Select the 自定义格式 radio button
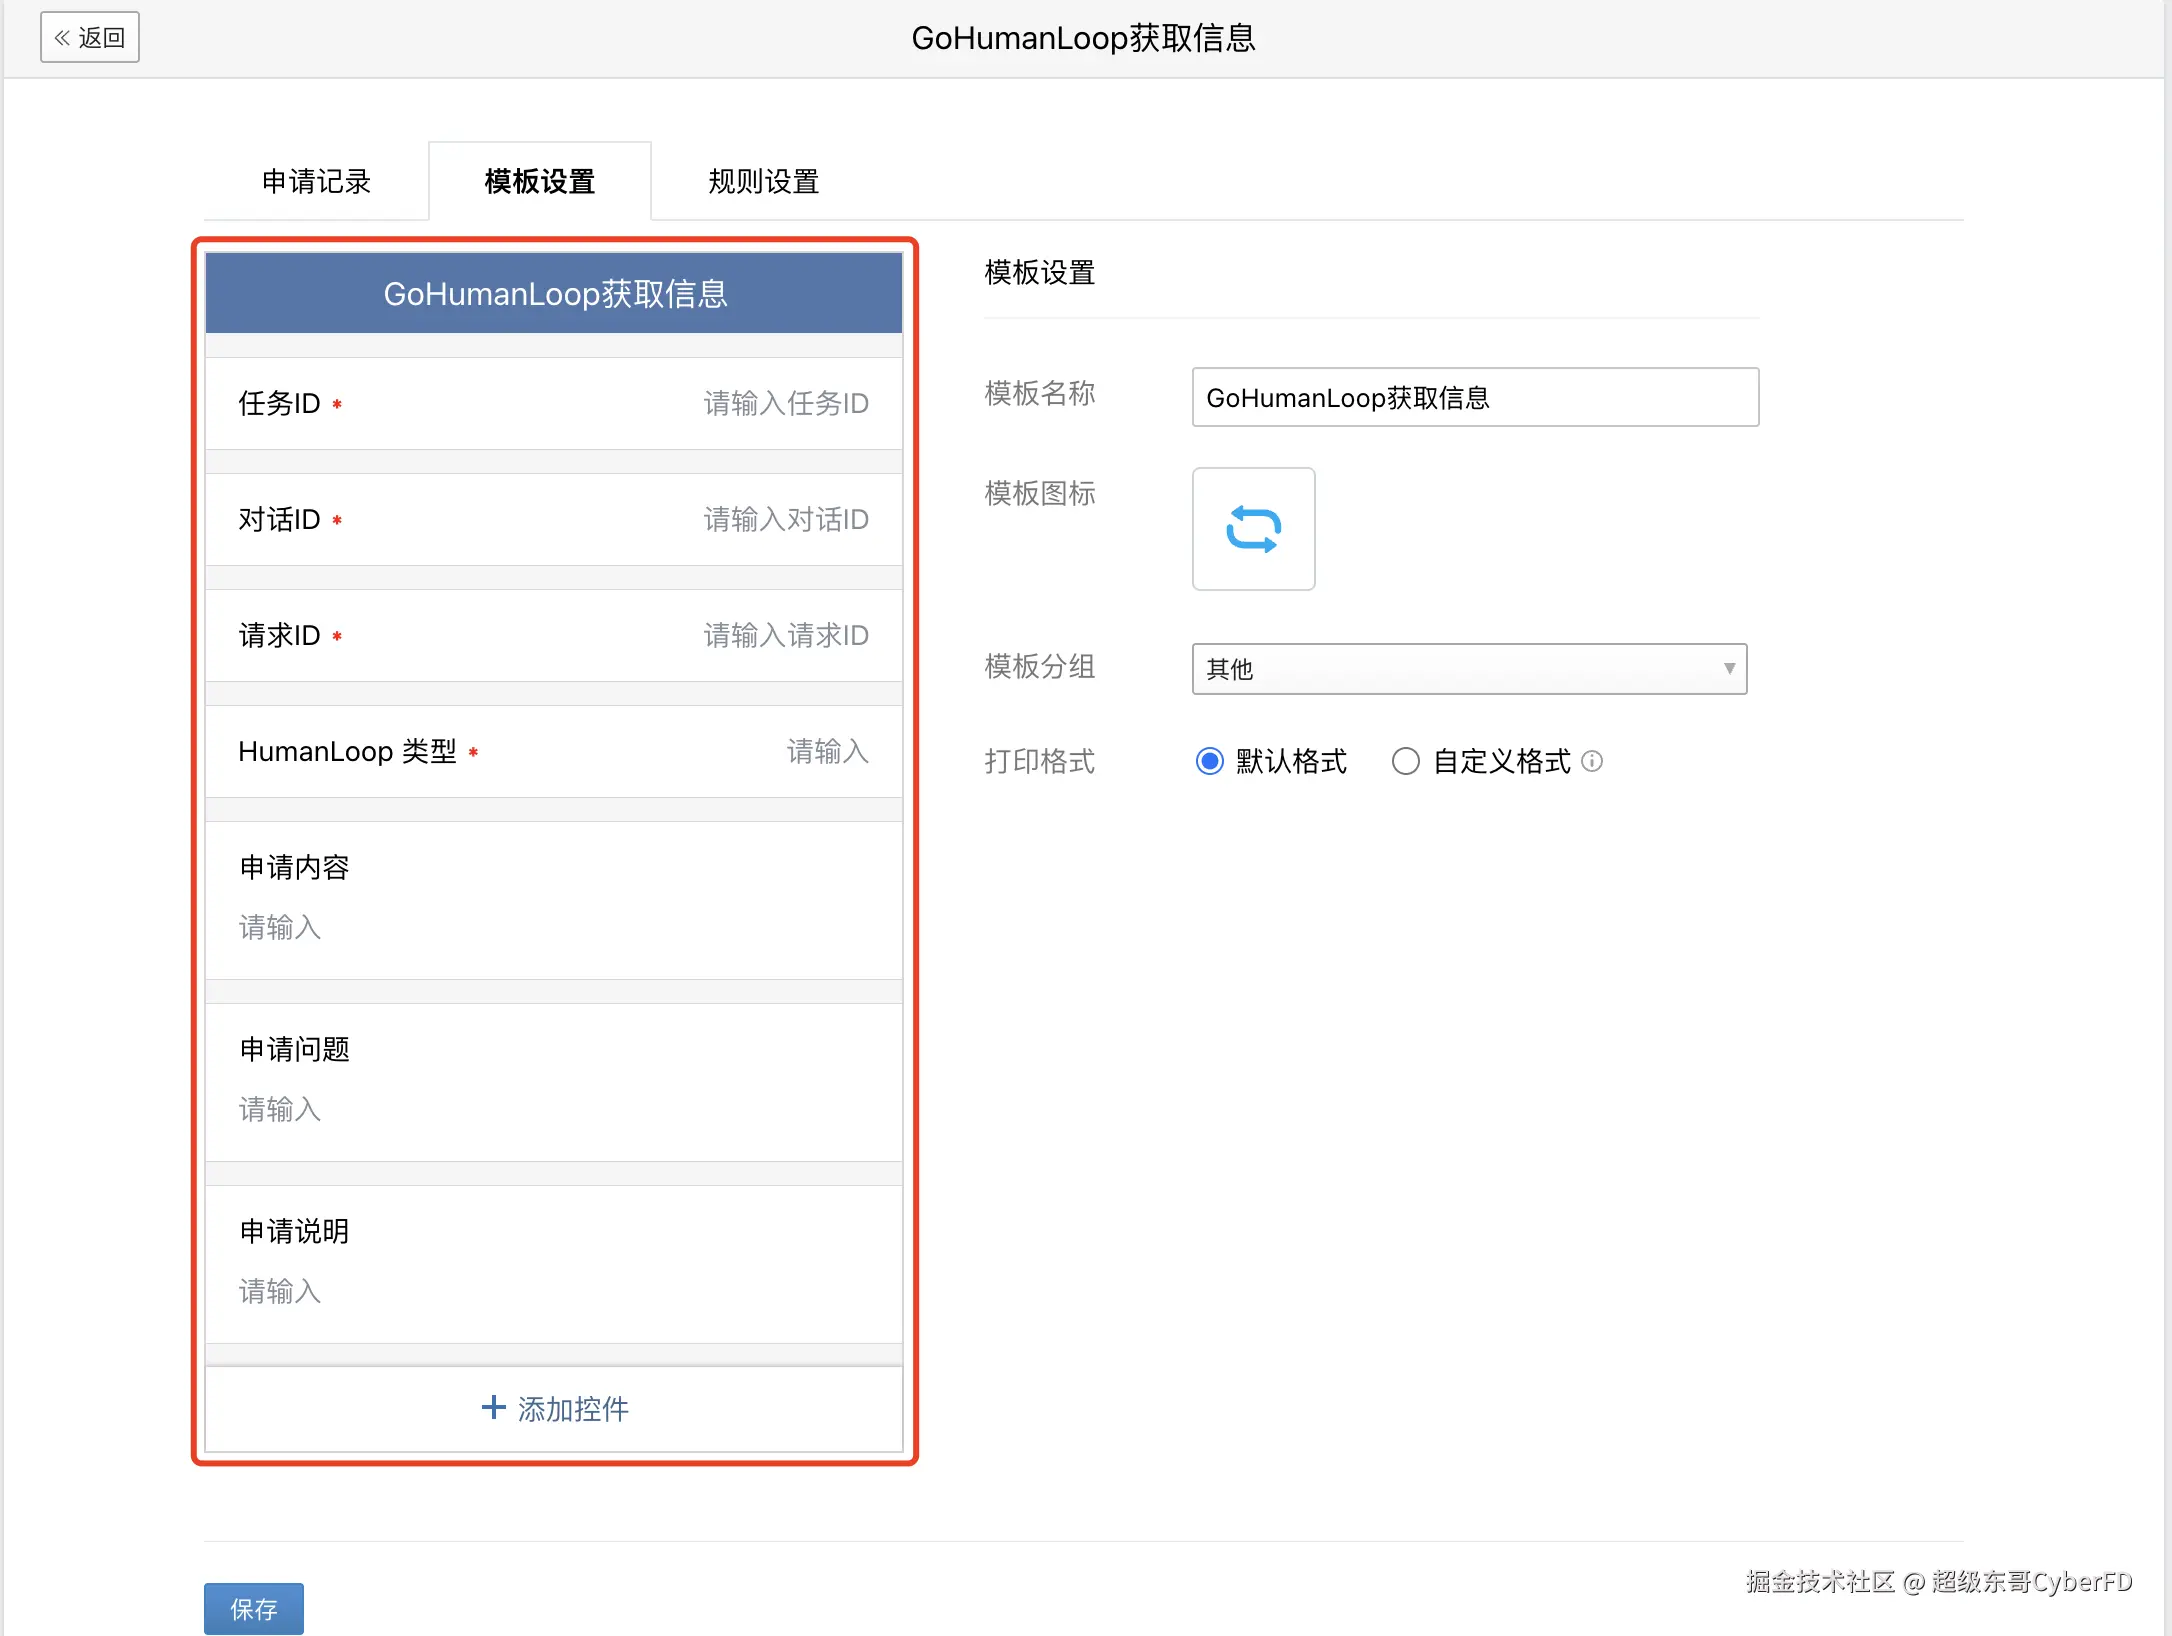Screen dimensions: 2172x1636 [x=1405, y=762]
